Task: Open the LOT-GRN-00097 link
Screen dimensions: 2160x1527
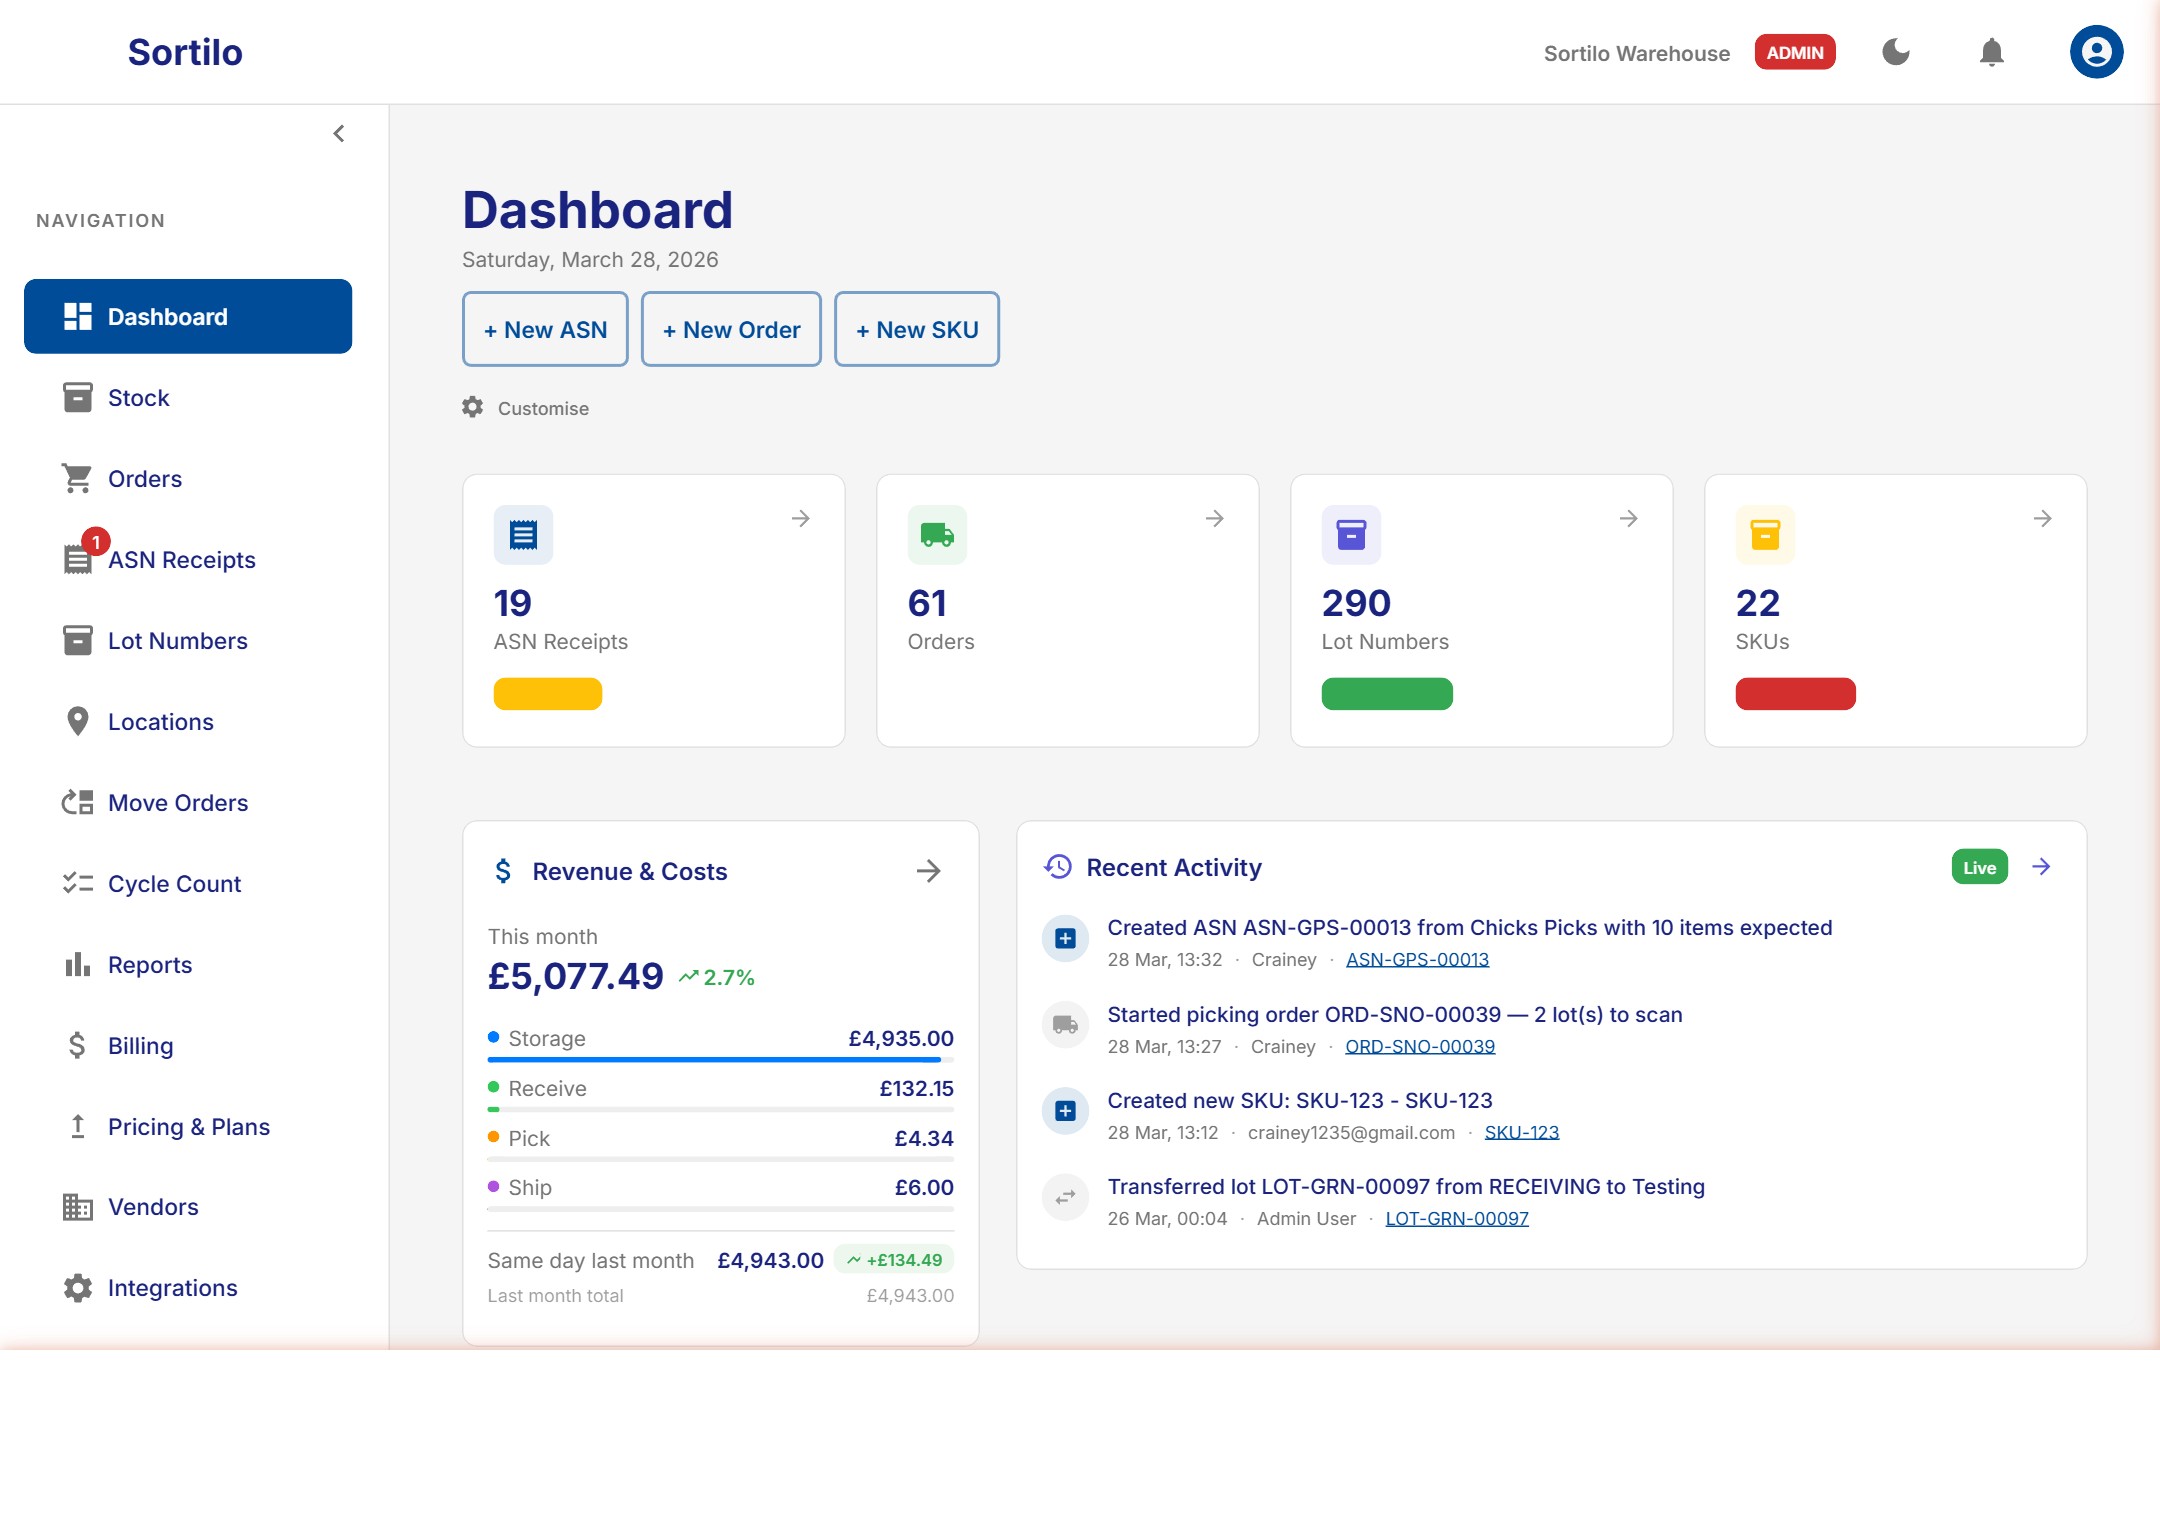Action: pyautogui.click(x=1457, y=1218)
